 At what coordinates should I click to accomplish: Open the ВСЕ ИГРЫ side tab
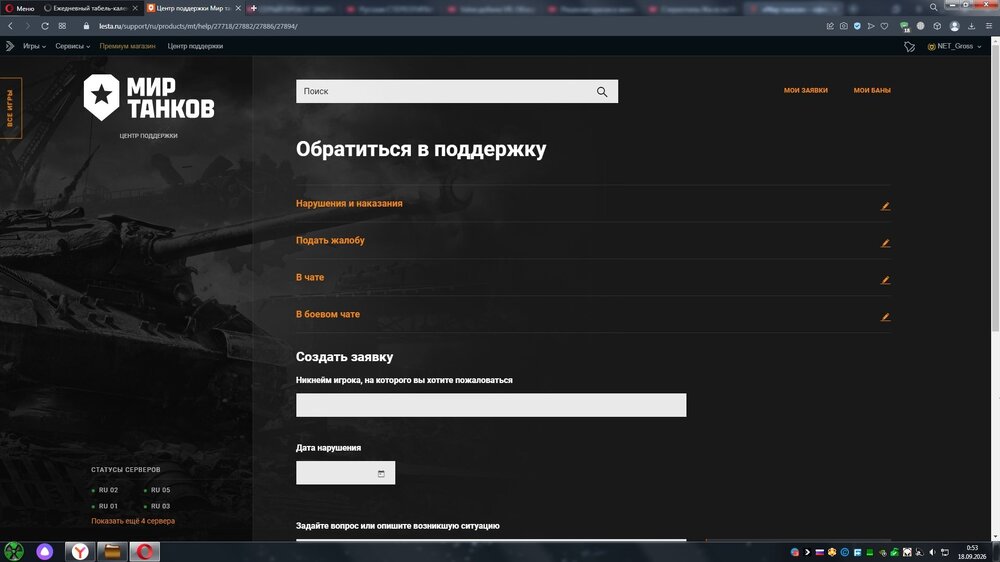11,108
